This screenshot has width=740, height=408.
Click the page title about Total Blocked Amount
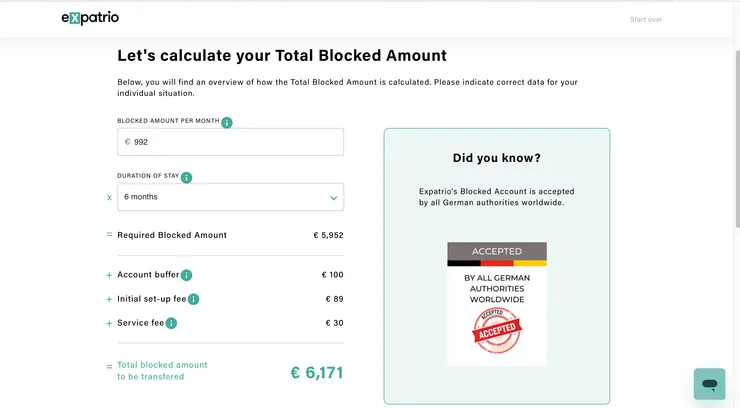(282, 56)
